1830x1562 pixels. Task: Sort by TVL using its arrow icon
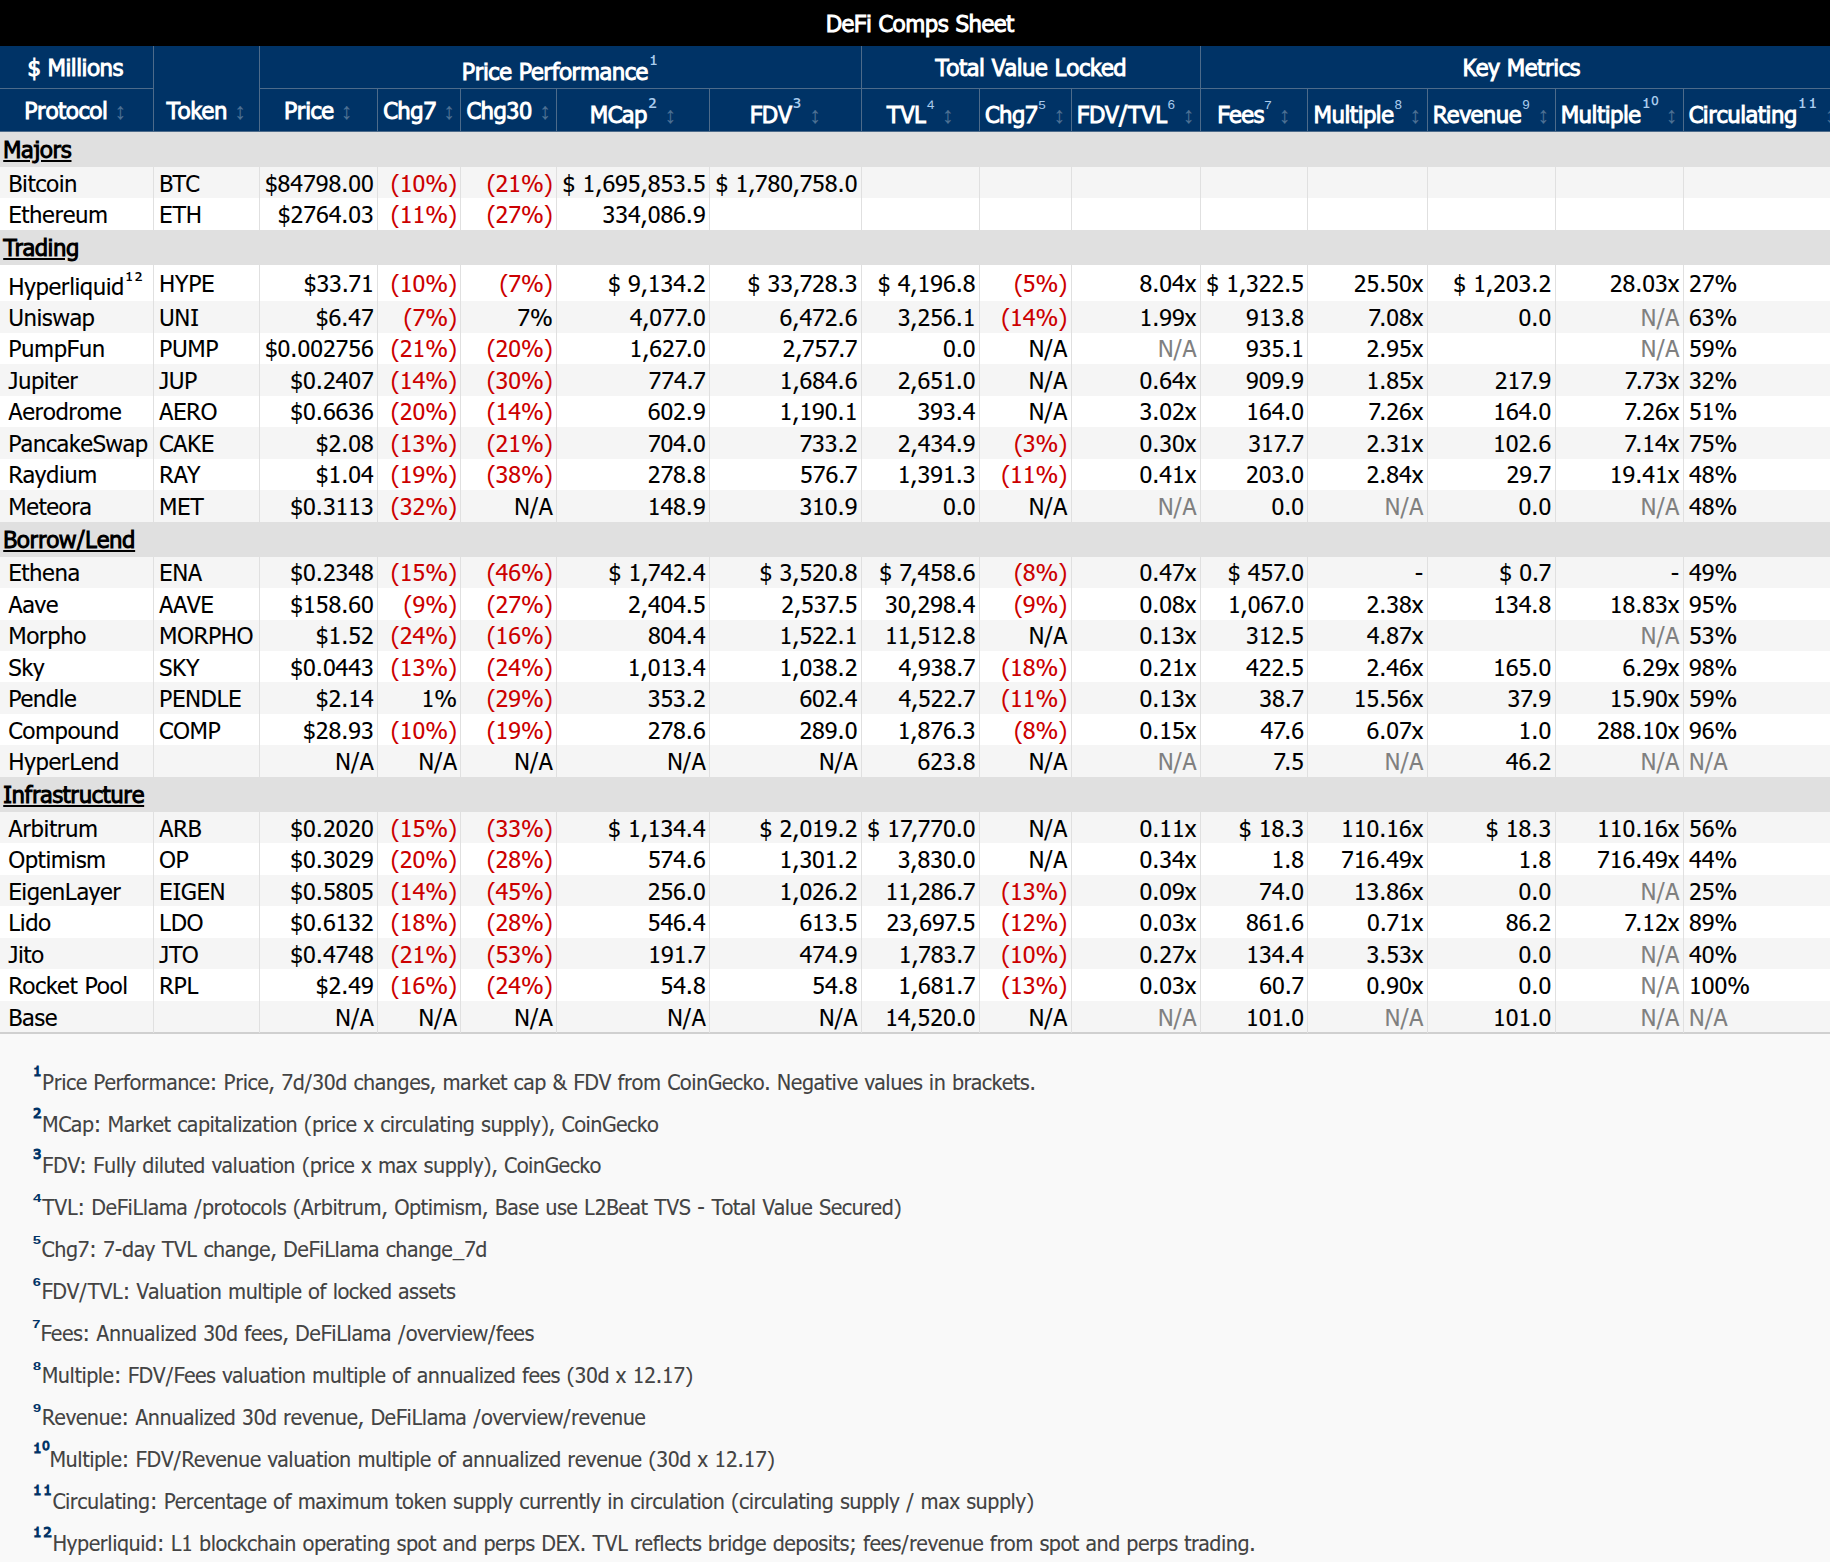coord(948,116)
